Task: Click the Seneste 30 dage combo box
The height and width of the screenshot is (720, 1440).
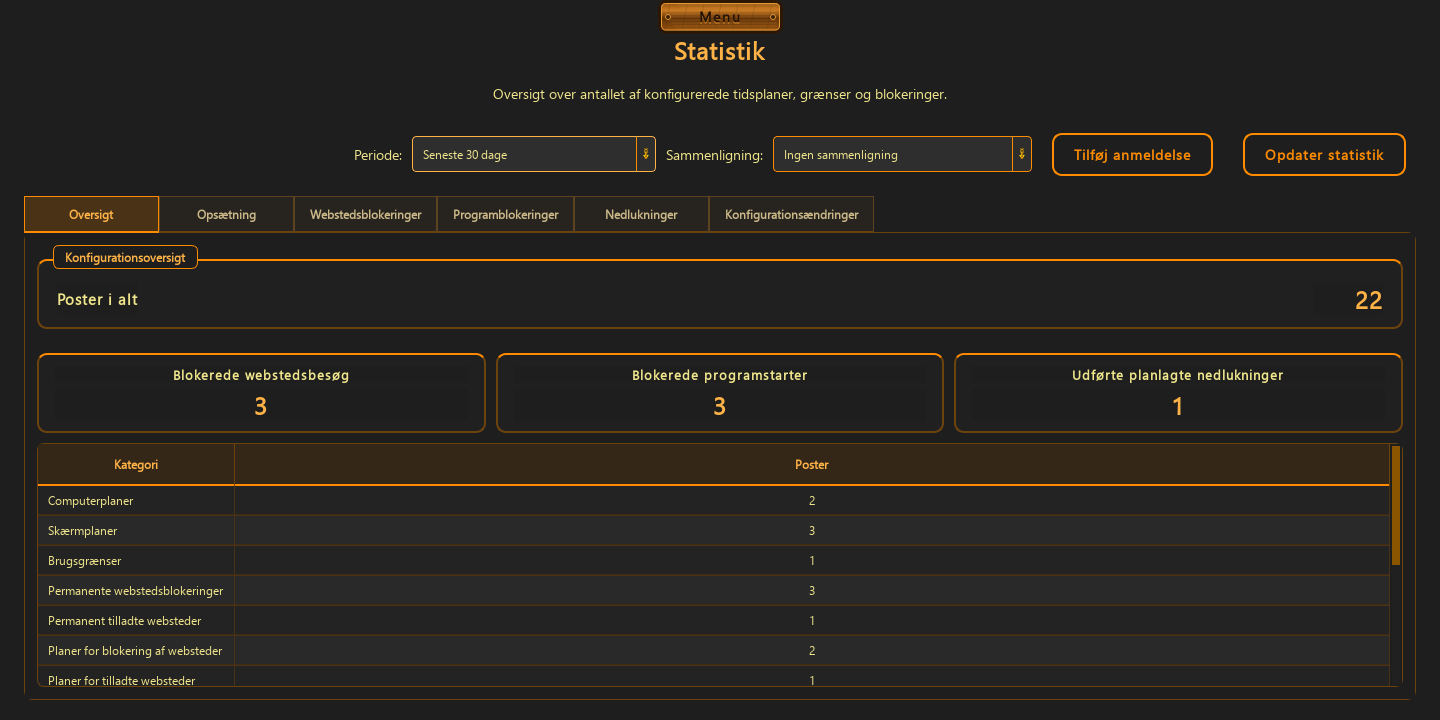Action: (x=534, y=154)
